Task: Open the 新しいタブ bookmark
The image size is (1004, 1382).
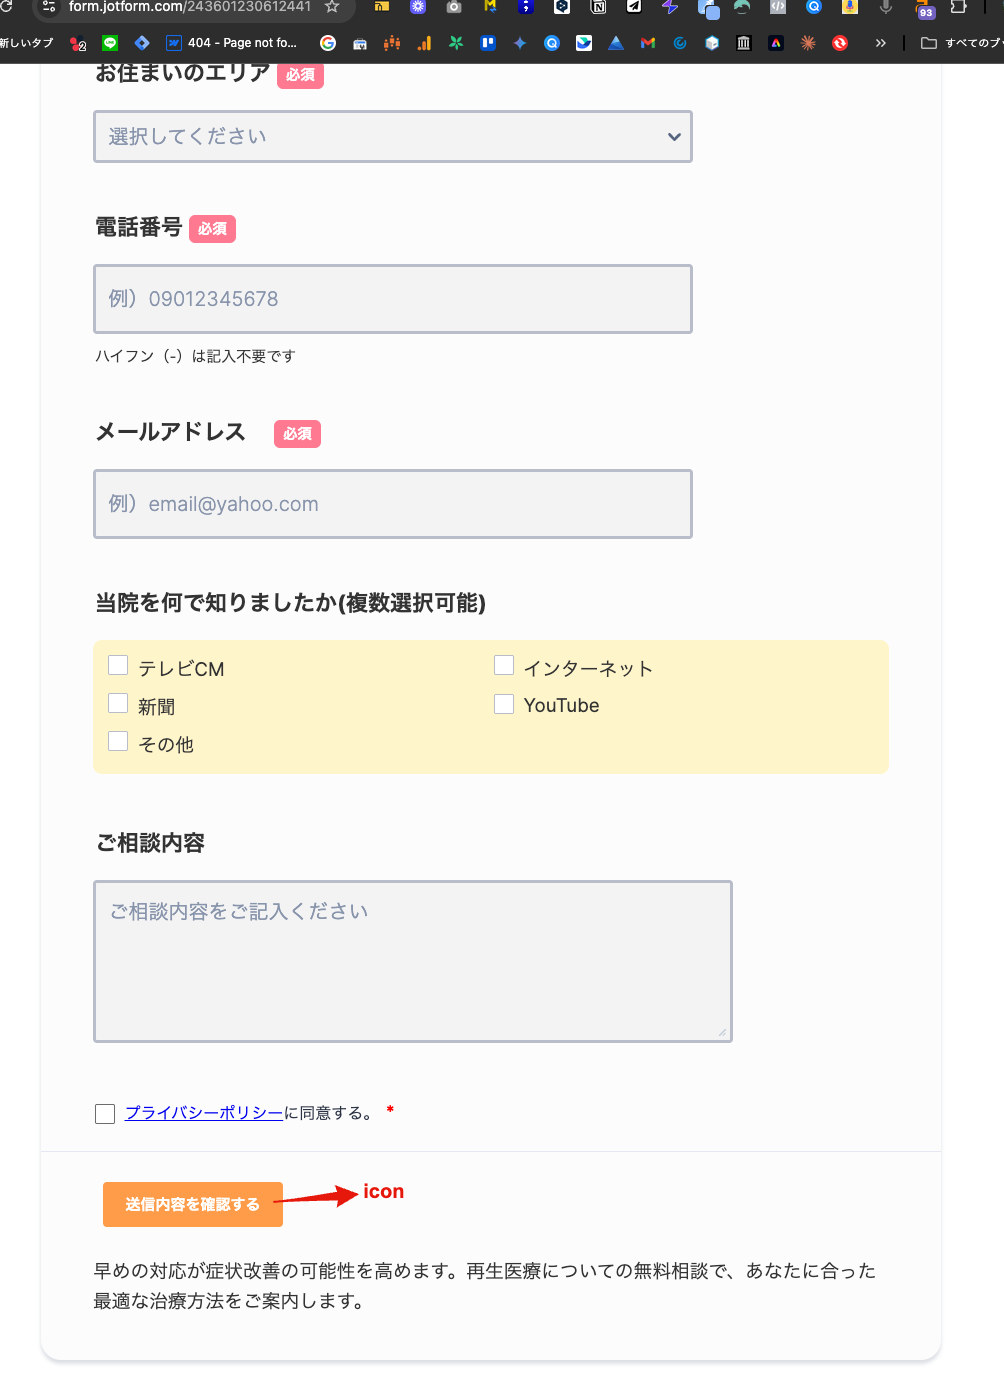Action: (x=27, y=43)
